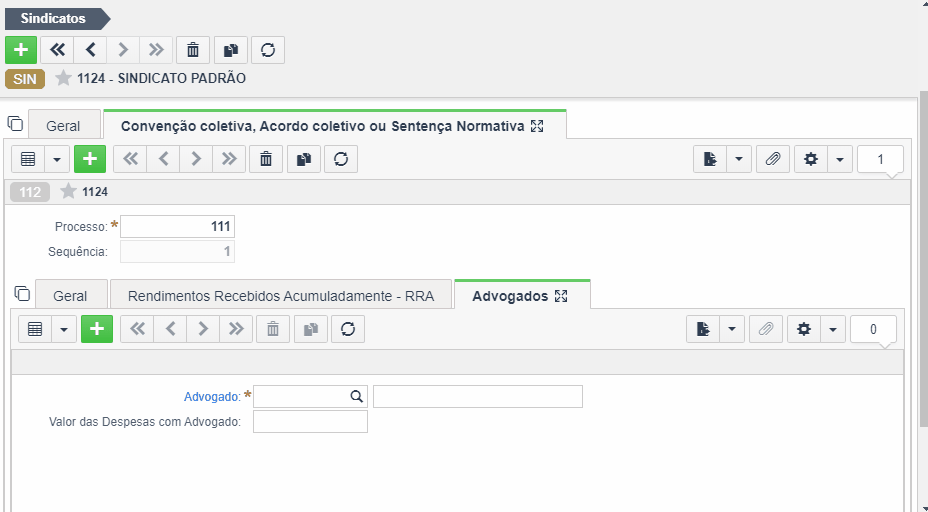
Task: Add new Sindicatos record with green plus
Action: [21, 50]
